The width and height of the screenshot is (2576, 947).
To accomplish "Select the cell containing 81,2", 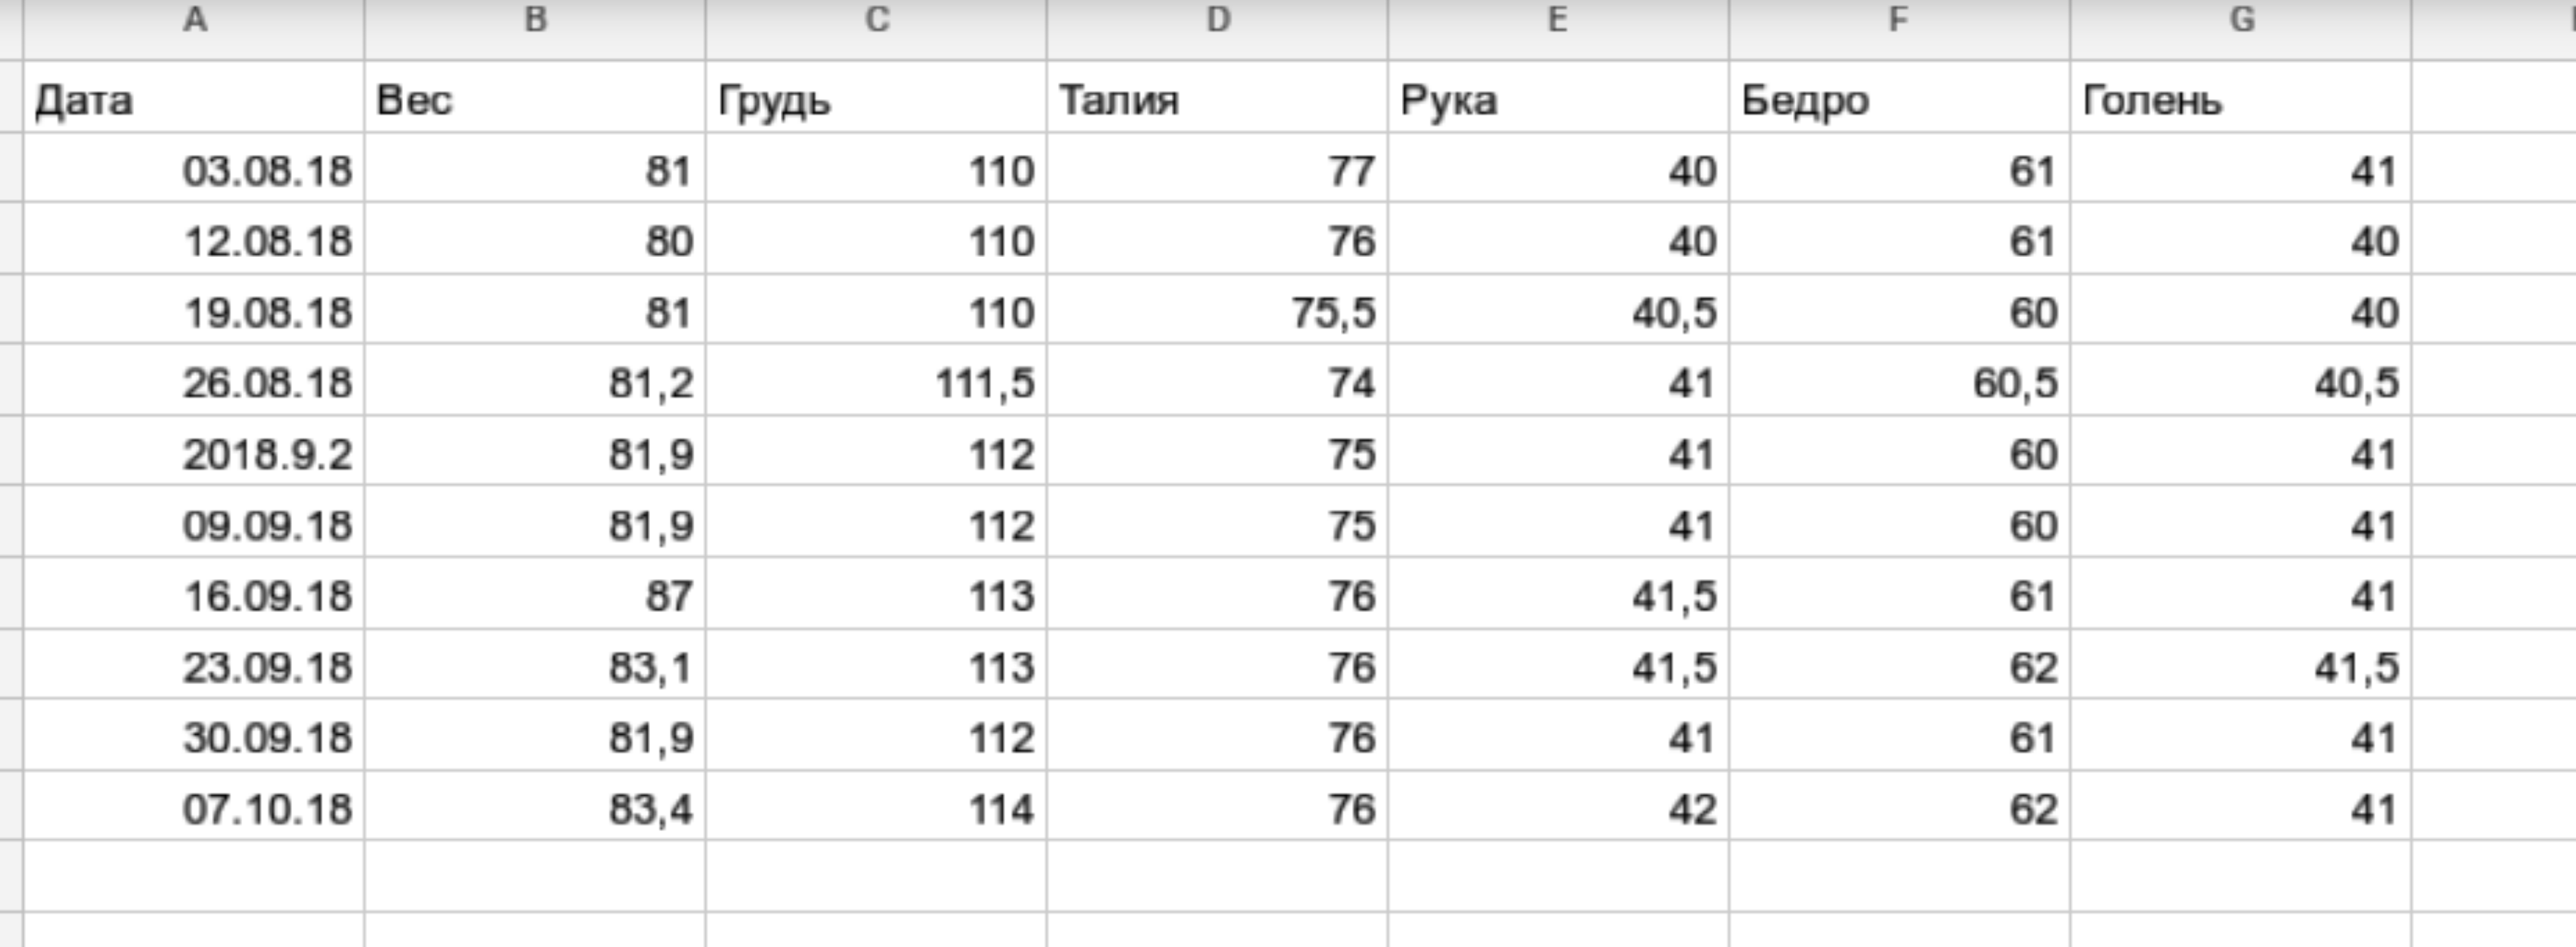I will click(x=535, y=384).
